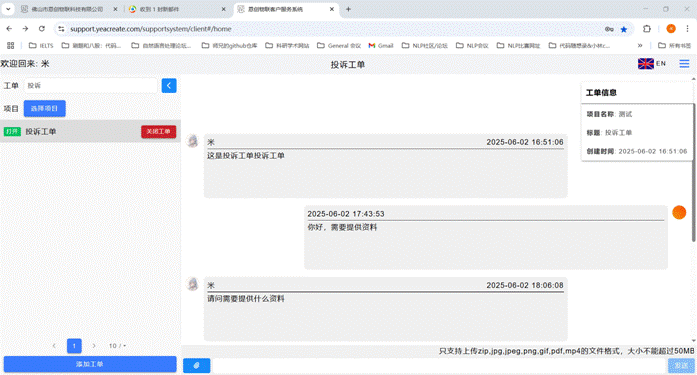Open the page size dropdown showing 10
Screen dimensions: 697x375
point(117,346)
